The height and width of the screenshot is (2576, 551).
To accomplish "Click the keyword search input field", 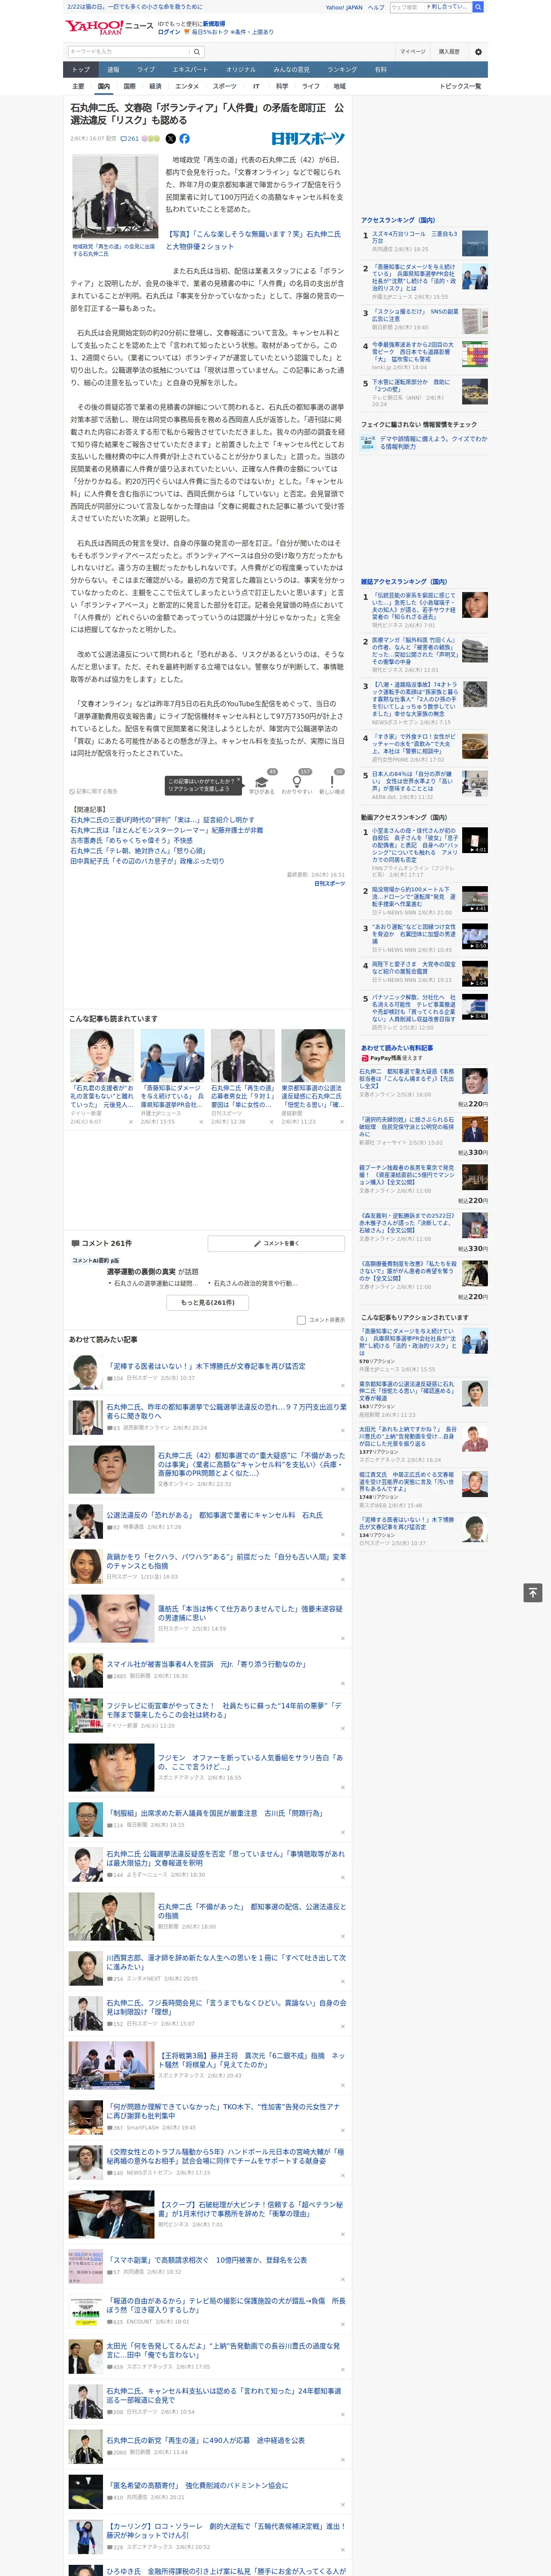I will (x=129, y=51).
